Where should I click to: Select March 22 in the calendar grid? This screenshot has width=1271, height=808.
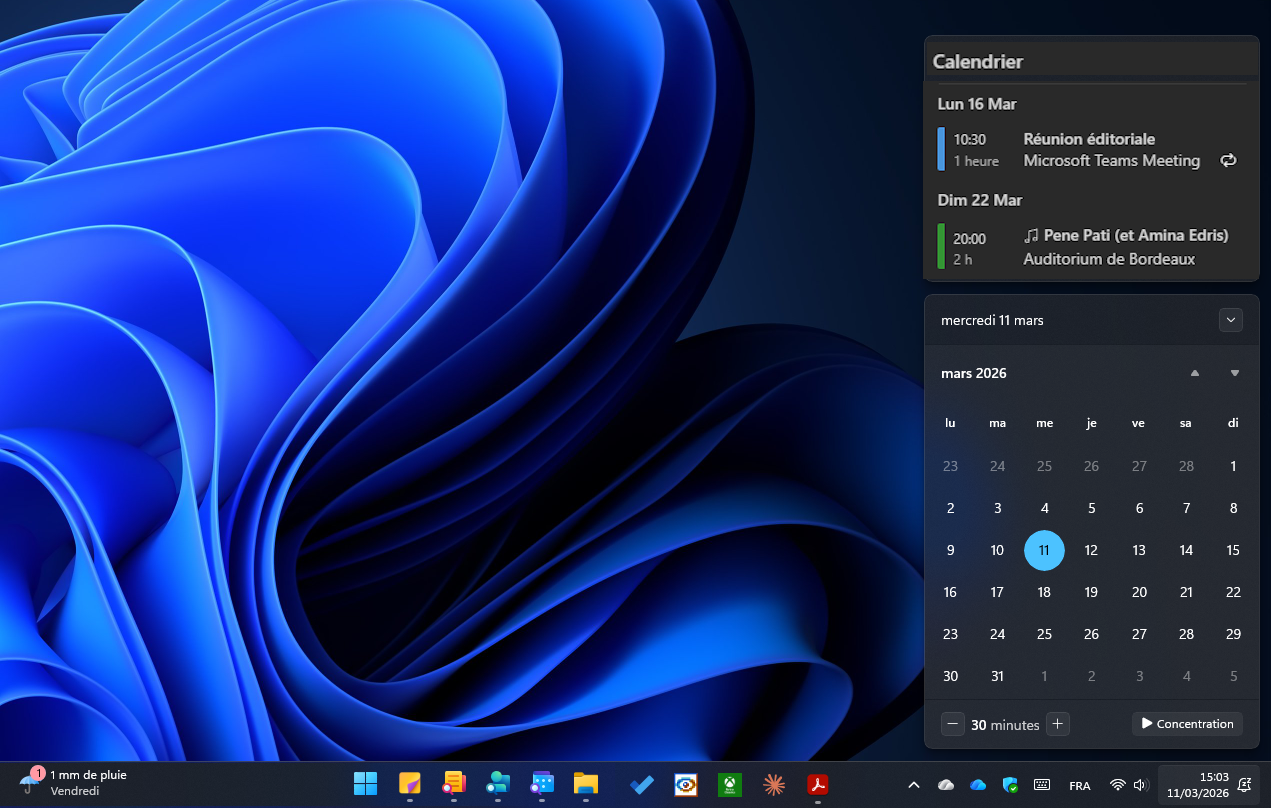pos(1233,592)
